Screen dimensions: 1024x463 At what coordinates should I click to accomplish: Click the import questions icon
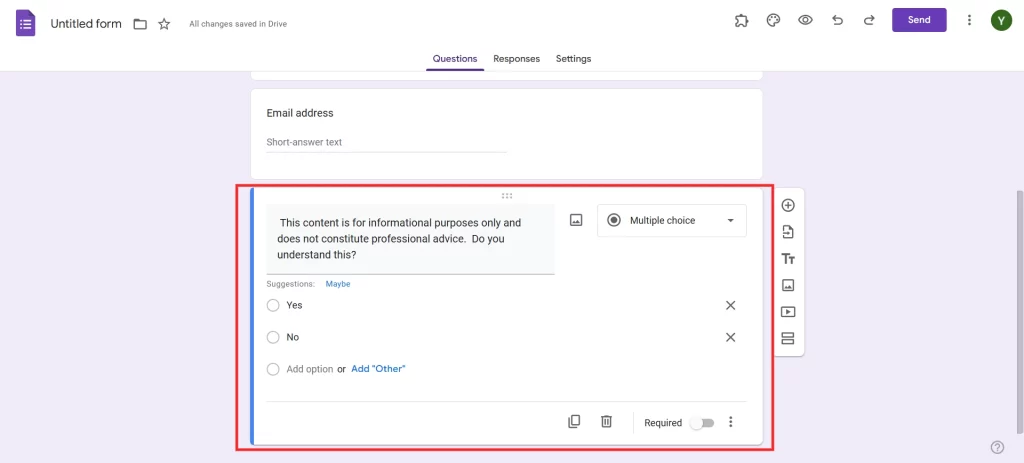pos(788,232)
